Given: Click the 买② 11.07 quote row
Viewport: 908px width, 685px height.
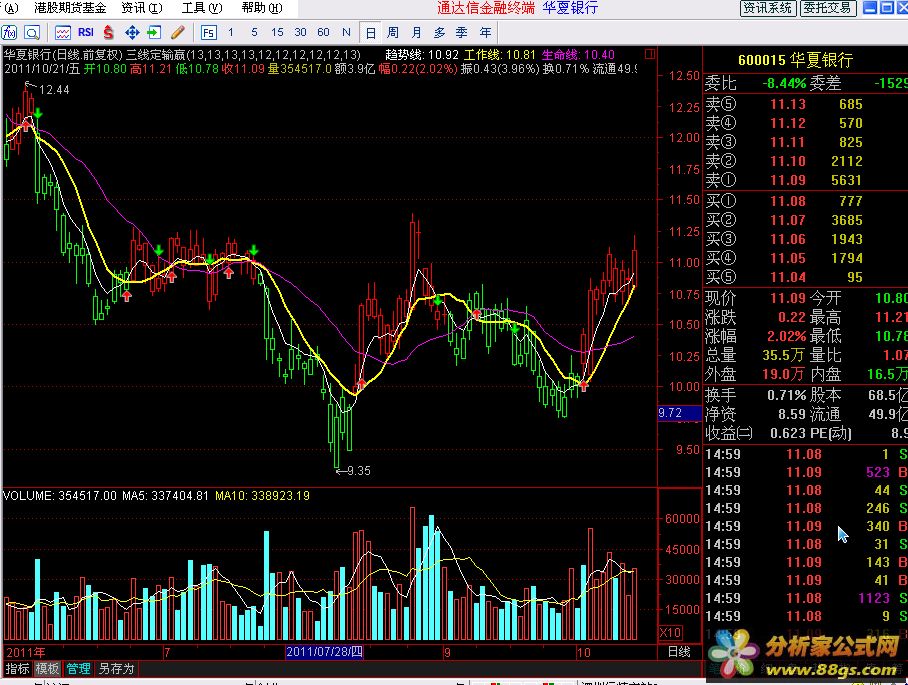Looking at the screenshot, I should tap(806, 220).
